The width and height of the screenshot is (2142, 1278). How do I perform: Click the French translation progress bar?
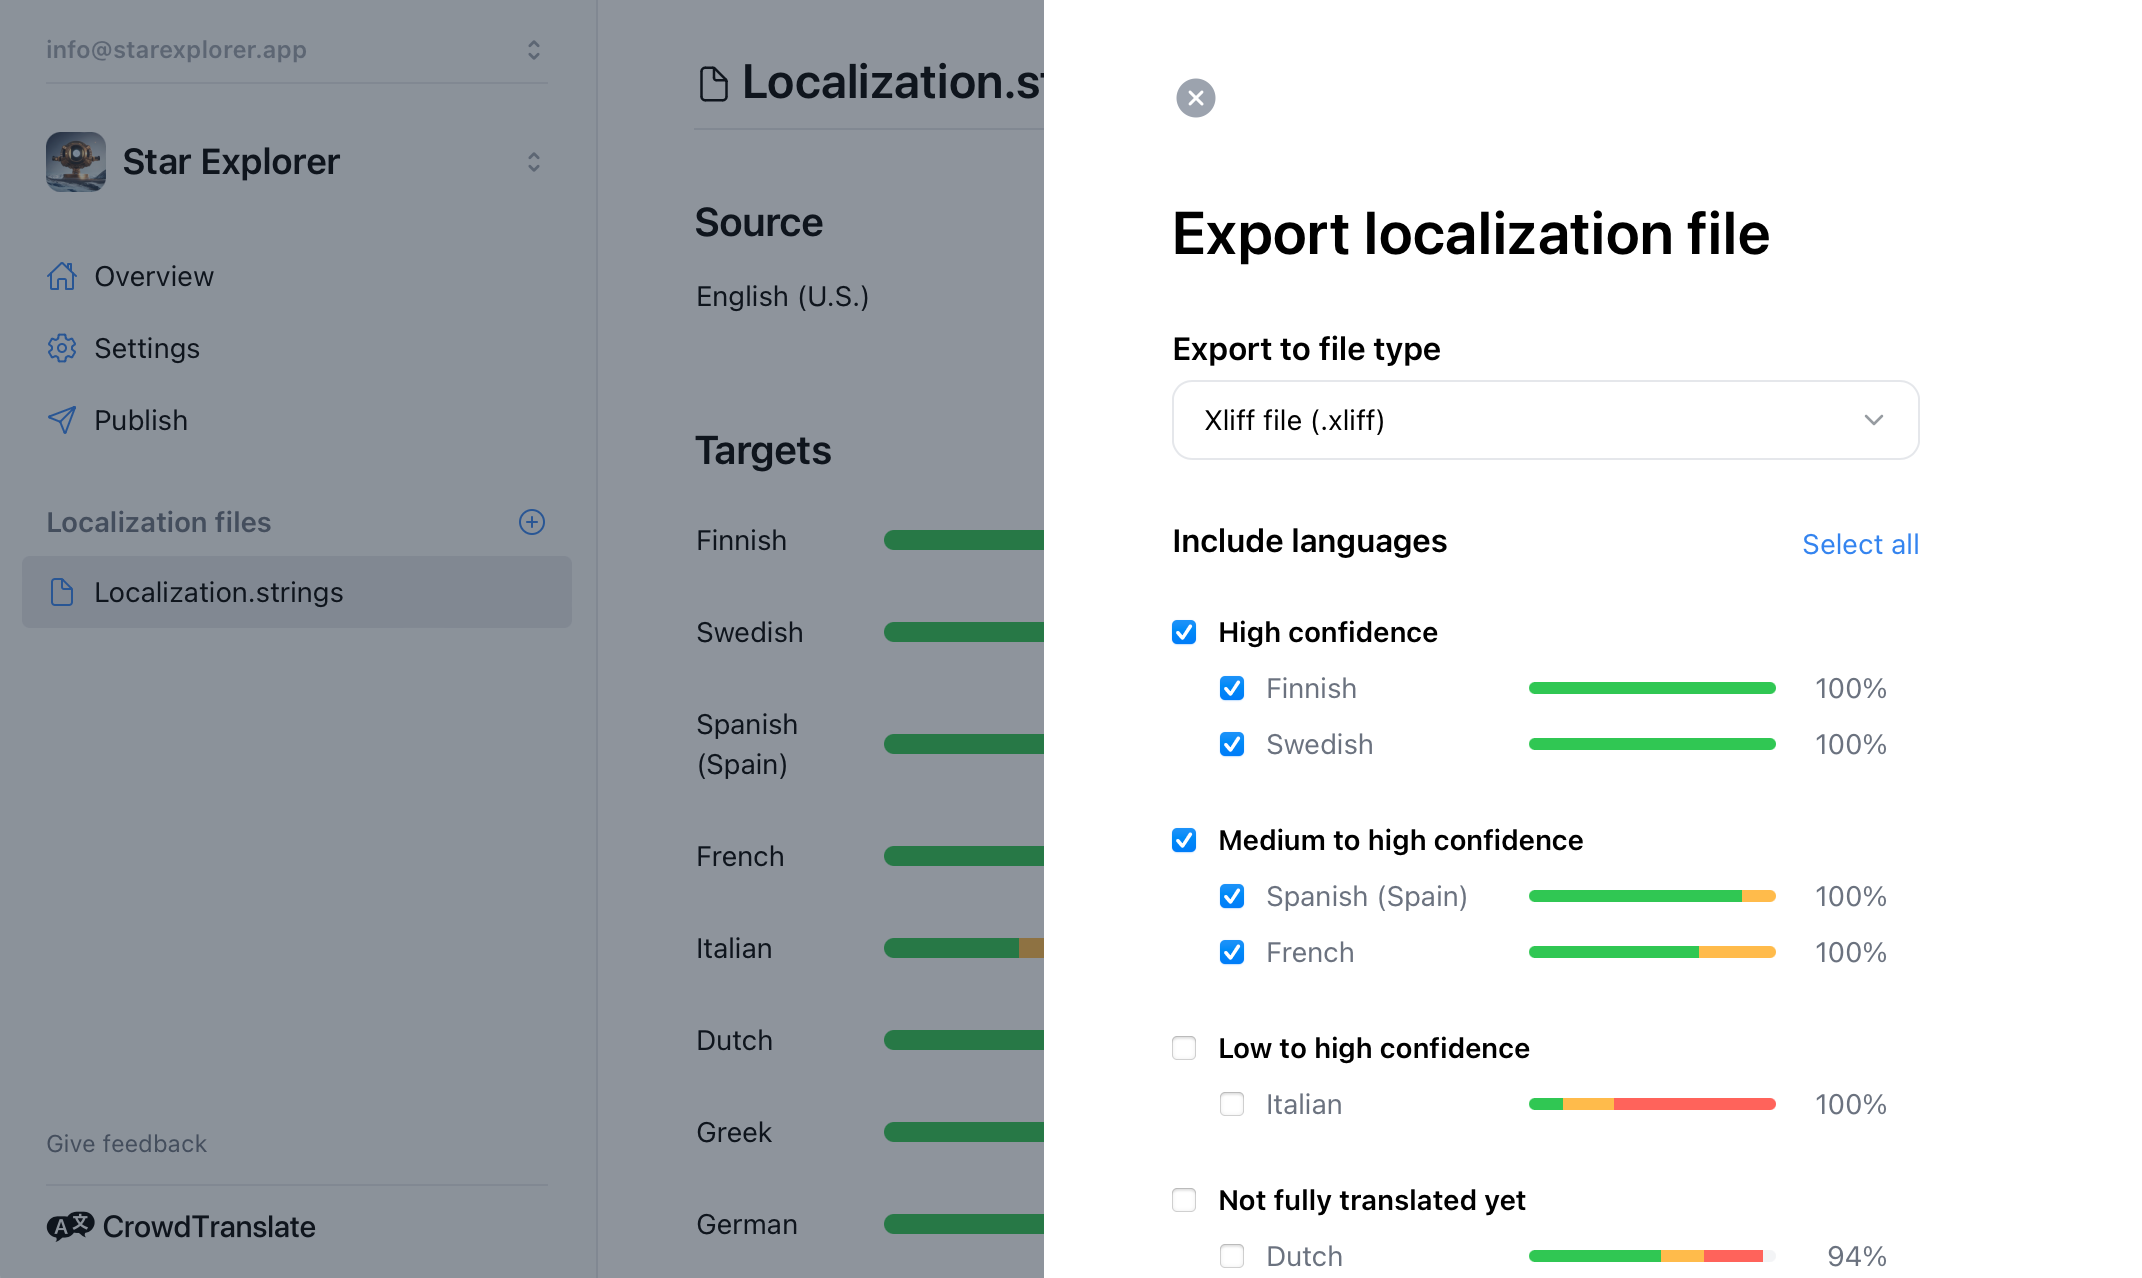tap(1652, 952)
